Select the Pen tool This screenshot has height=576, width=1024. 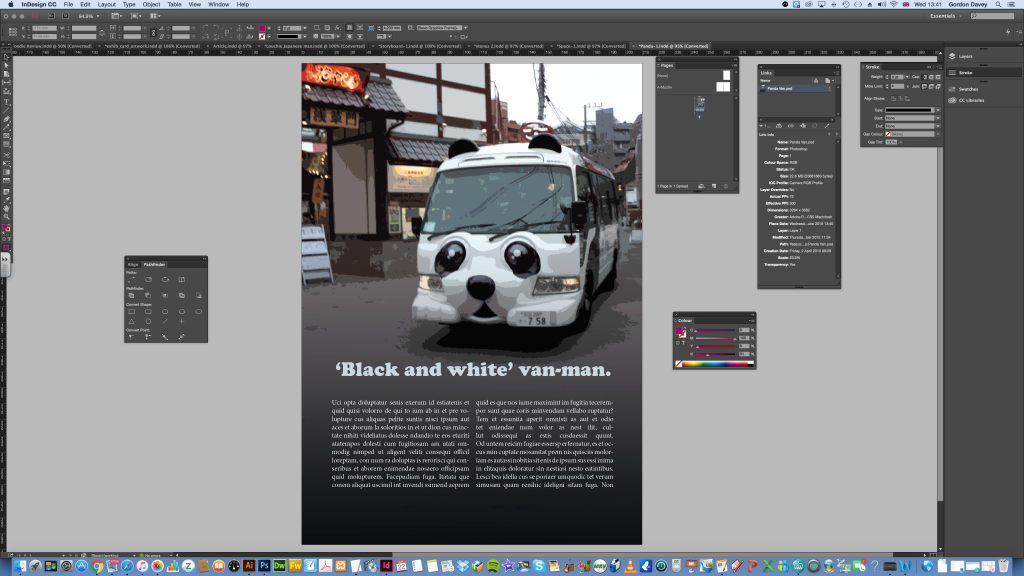point(7,118)
